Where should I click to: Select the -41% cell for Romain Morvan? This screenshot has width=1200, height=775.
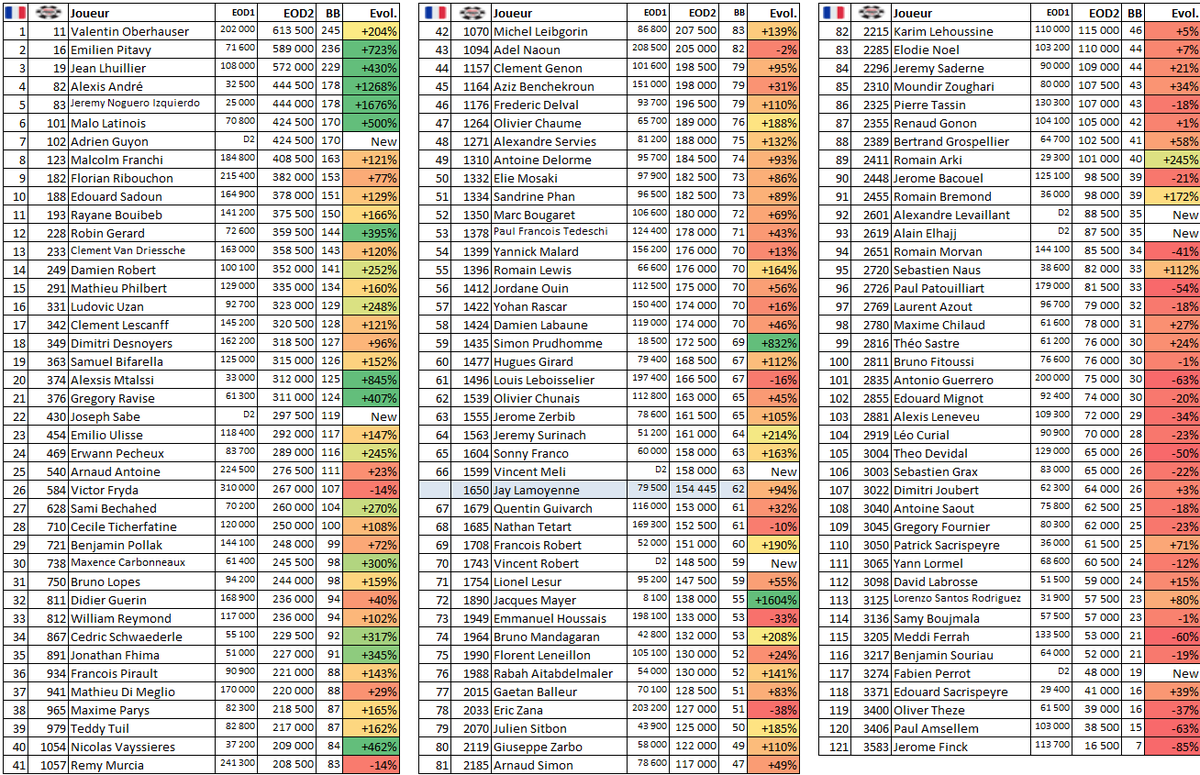[1172, 252]
